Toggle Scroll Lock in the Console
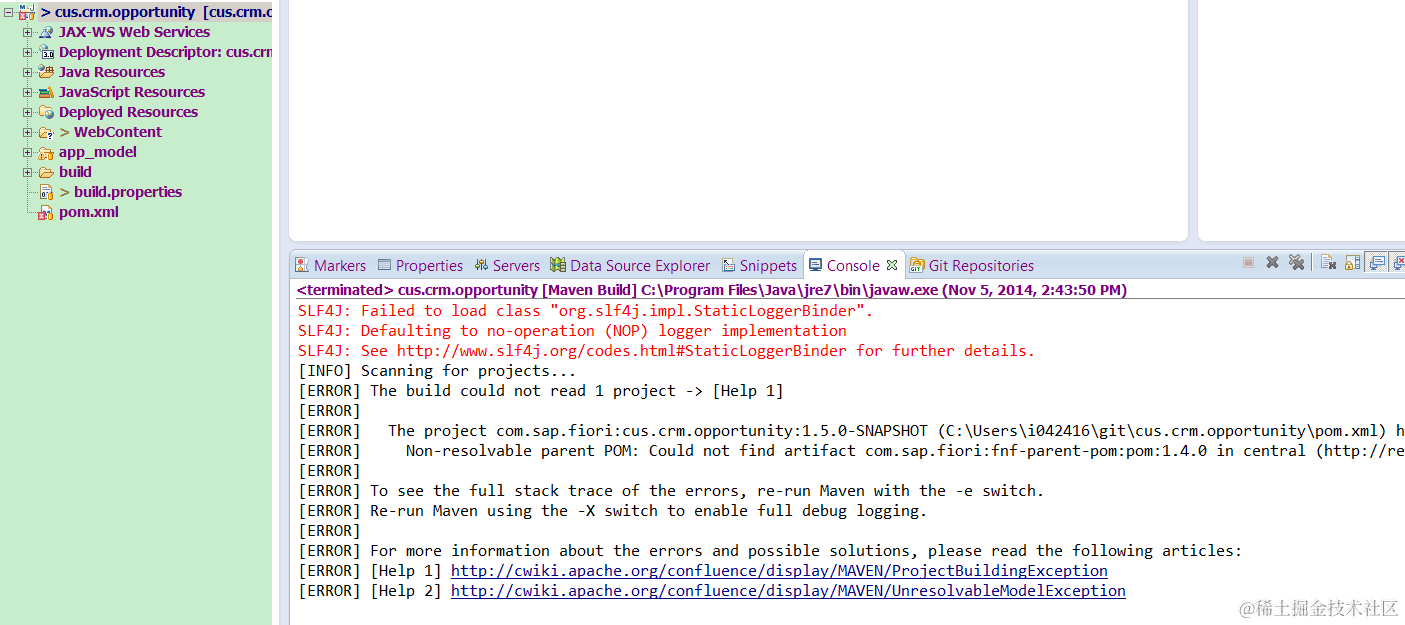This screenshot has width=1405, height=625. tap(1352, 262)
